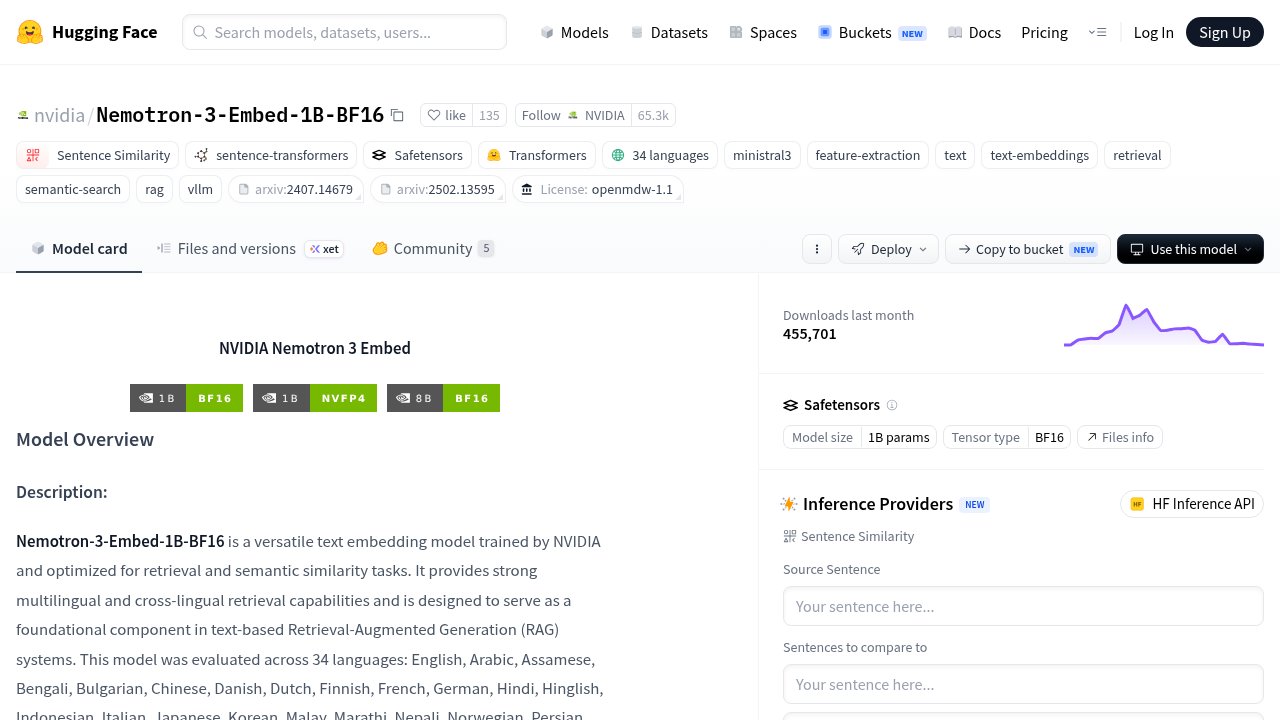Select the text tag
This screenshot has width=1280, height=720.
pos(955,155)
